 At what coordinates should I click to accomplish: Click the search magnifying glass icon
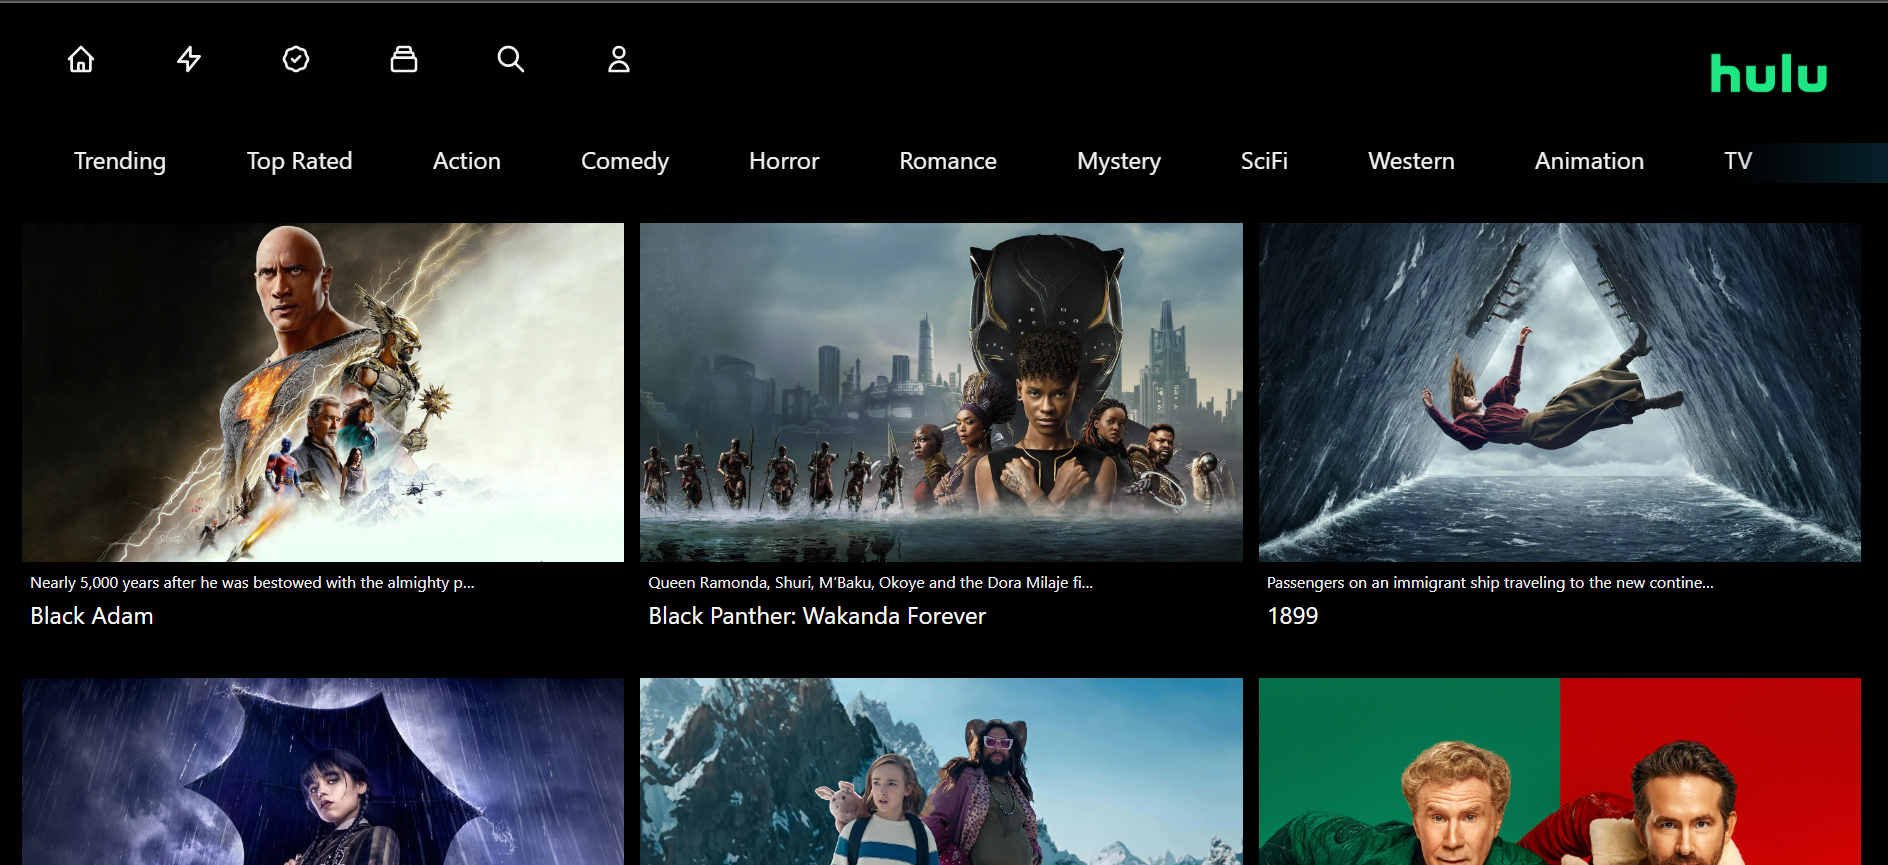(x=511, y=60)
